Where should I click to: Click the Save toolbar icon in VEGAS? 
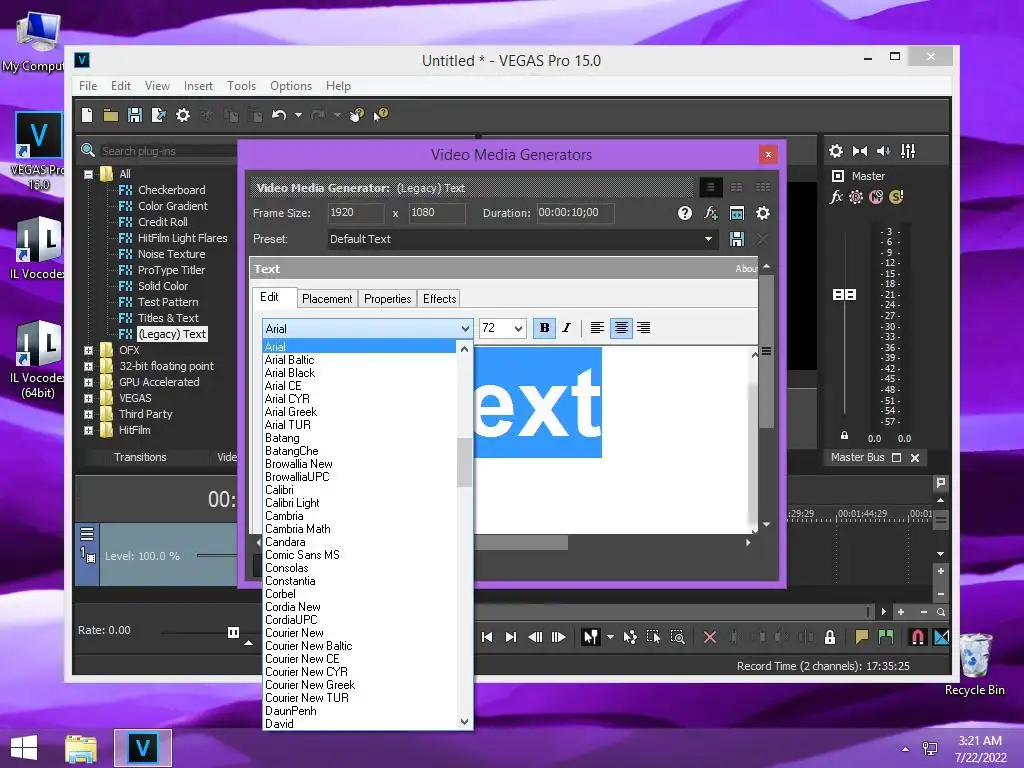135,116
